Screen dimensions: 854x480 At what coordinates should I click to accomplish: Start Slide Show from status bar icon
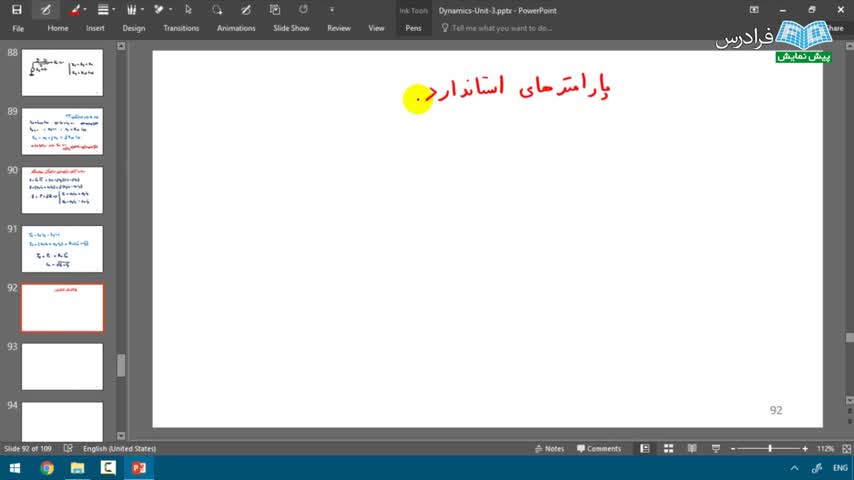tap(716, 448)
